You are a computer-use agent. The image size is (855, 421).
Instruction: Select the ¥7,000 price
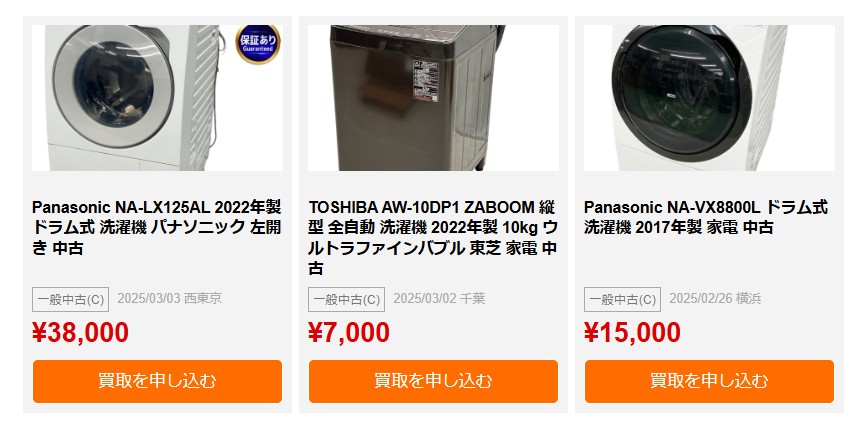pyautogui.click(x=349, y=333)
